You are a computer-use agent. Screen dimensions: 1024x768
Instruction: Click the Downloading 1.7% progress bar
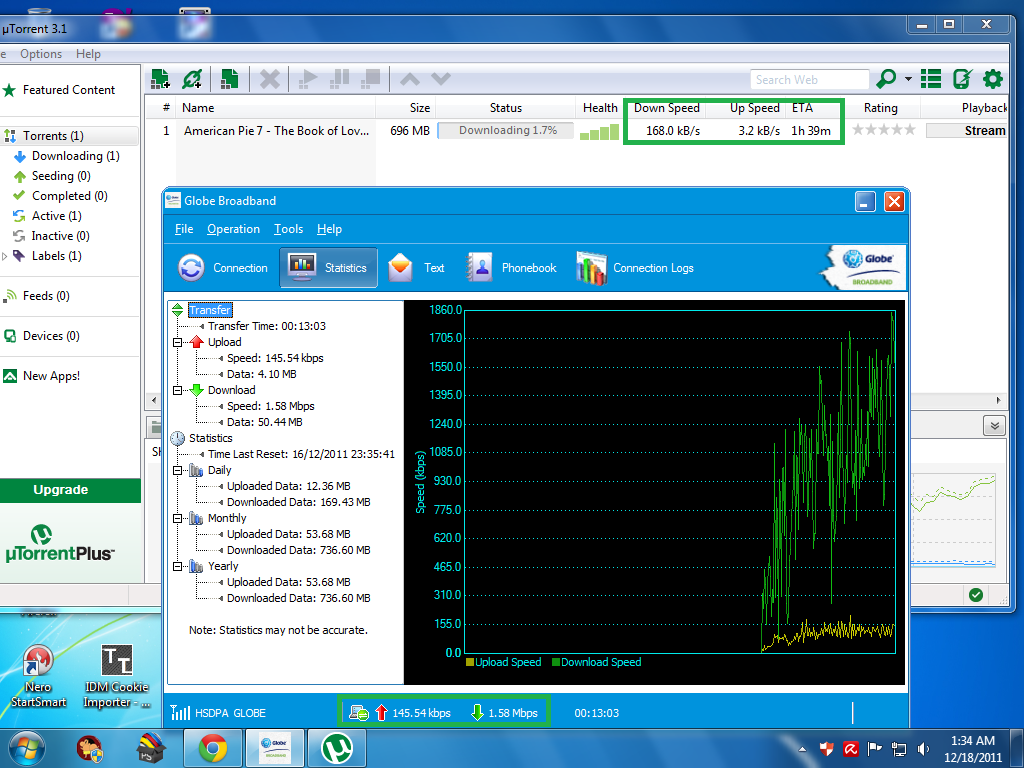pos(505,131)
